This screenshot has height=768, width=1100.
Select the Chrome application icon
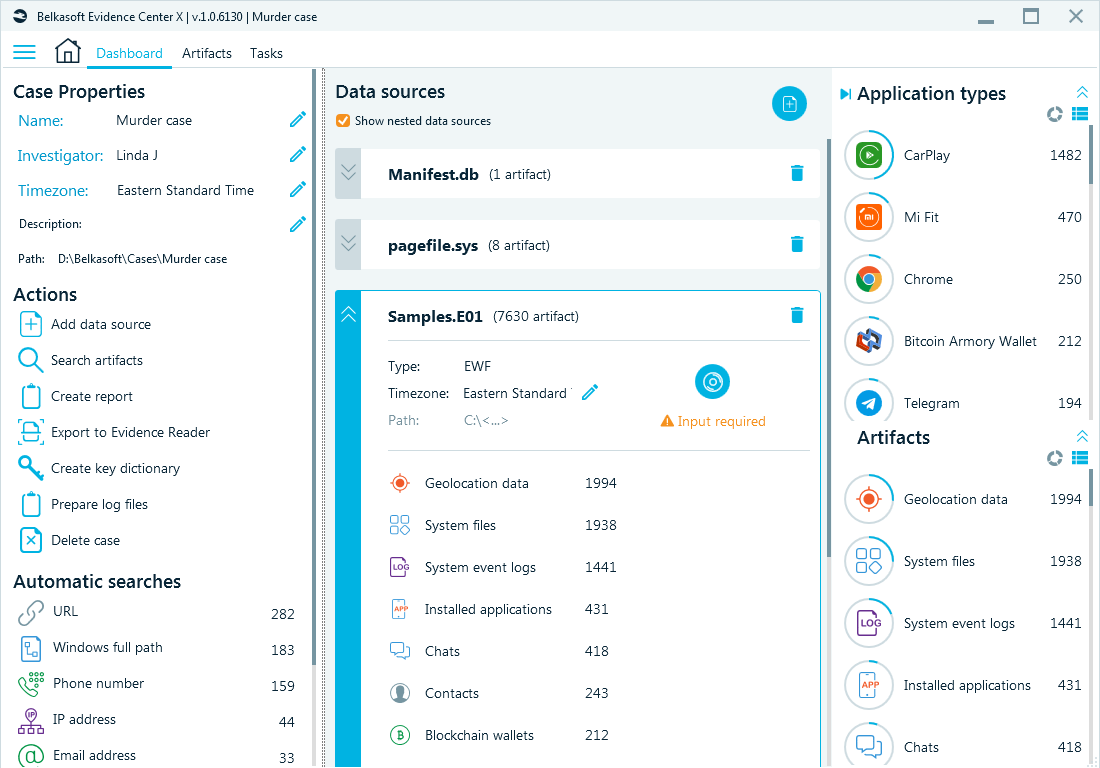coord(868,279)
